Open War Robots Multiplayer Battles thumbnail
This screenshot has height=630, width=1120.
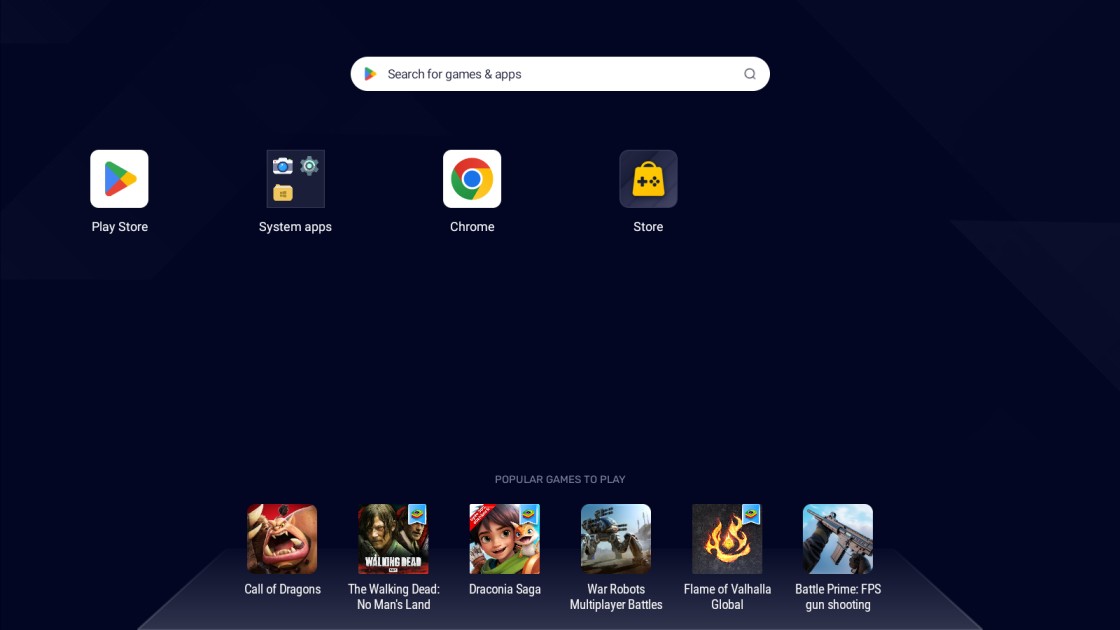(616, 539)
